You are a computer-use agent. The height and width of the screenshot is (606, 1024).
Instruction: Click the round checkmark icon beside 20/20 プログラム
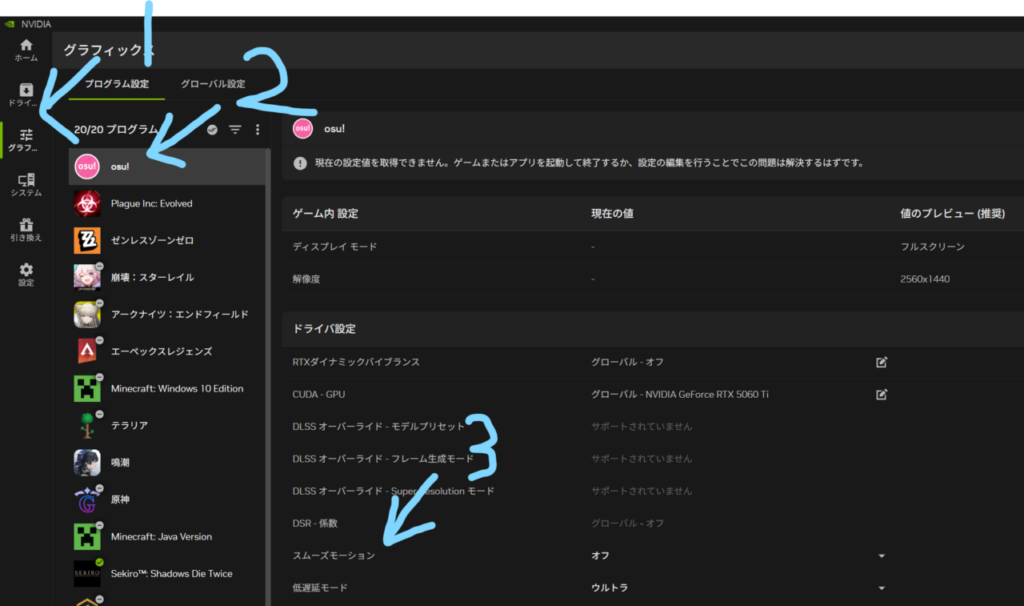click(x=212, y=129)
